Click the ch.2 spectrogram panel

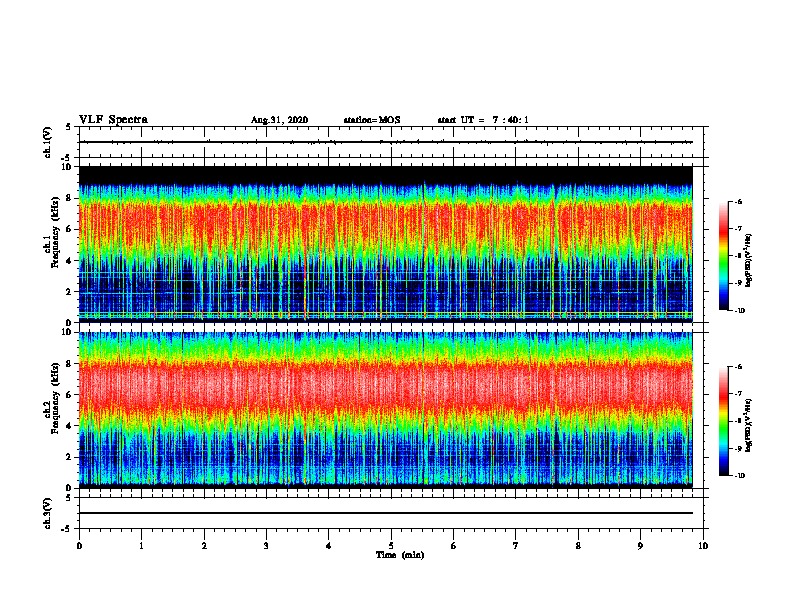click(x=386, y=410)
